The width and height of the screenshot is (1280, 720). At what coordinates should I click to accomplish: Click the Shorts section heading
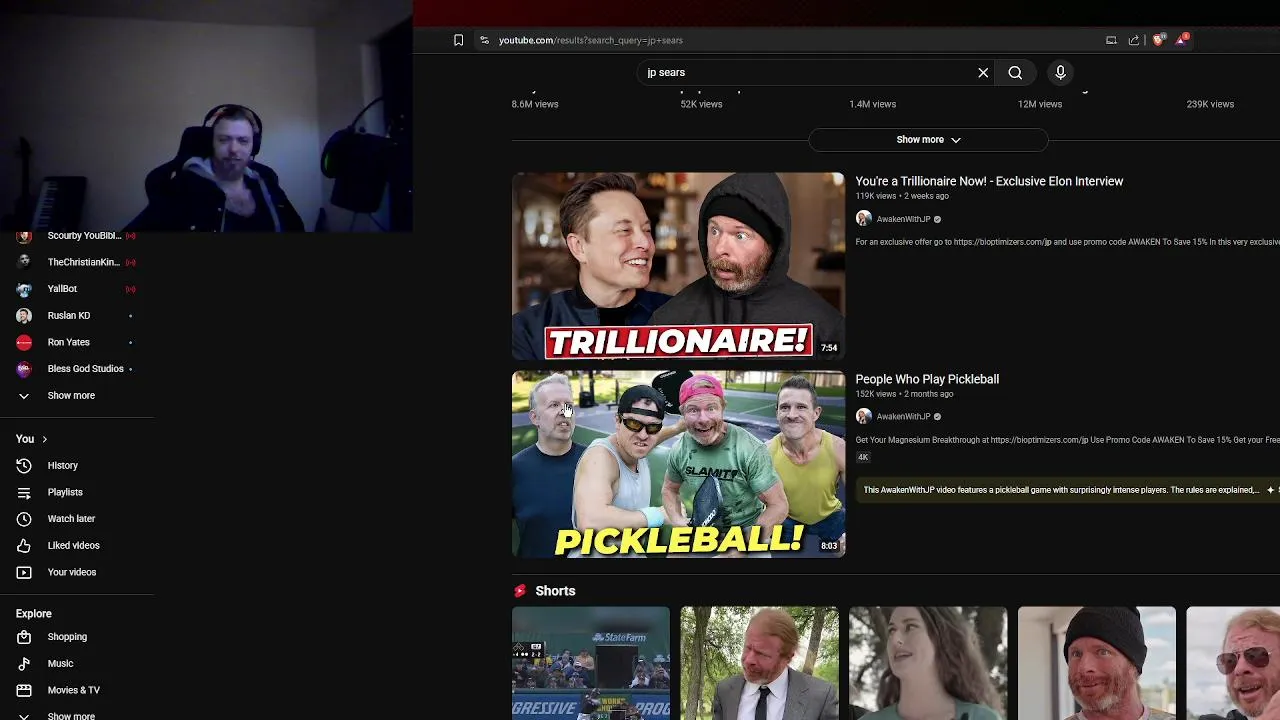pos(555,591)
